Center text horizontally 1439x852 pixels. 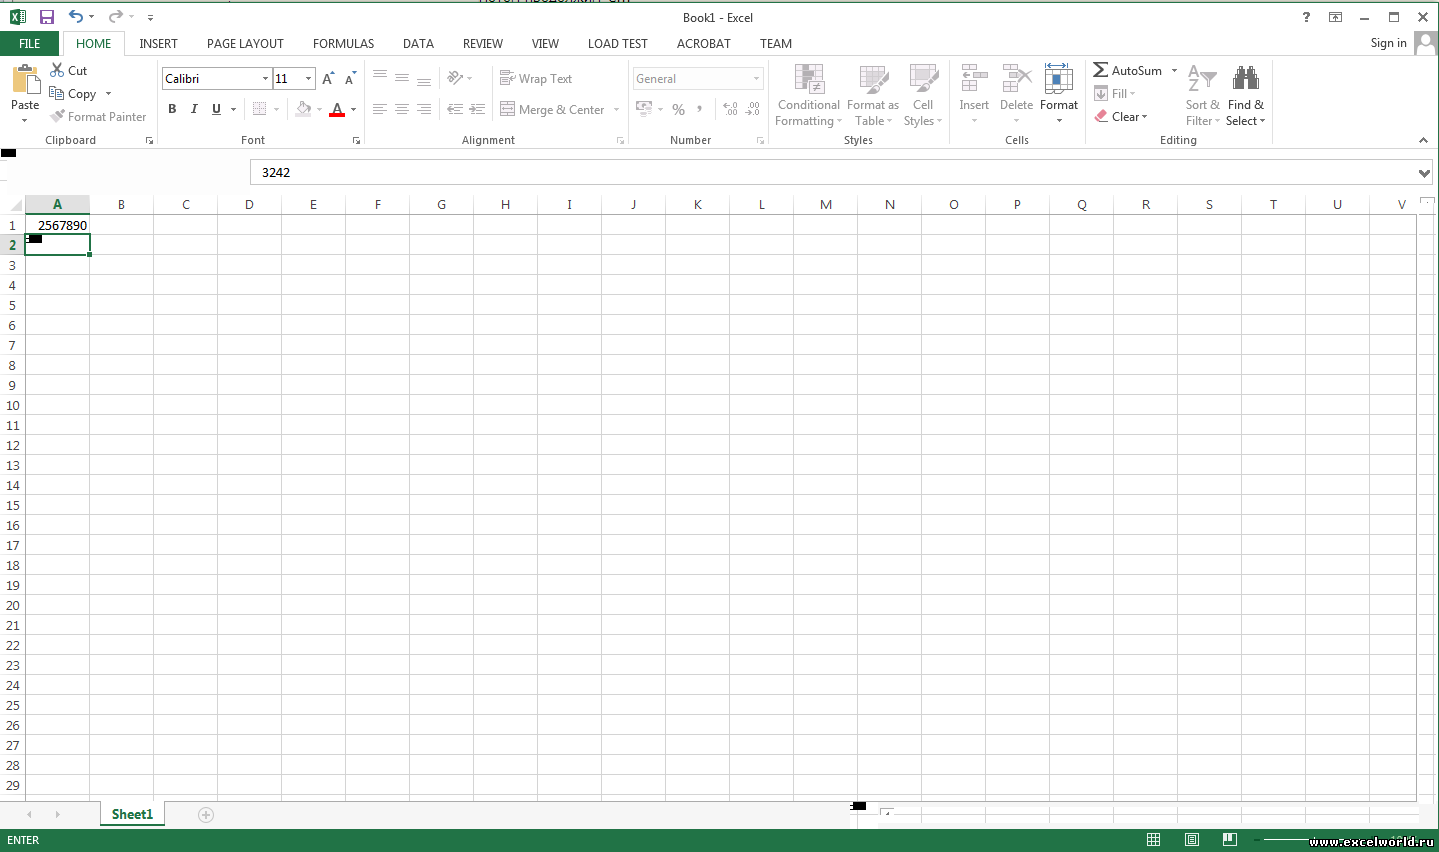[x=402, y=109]
